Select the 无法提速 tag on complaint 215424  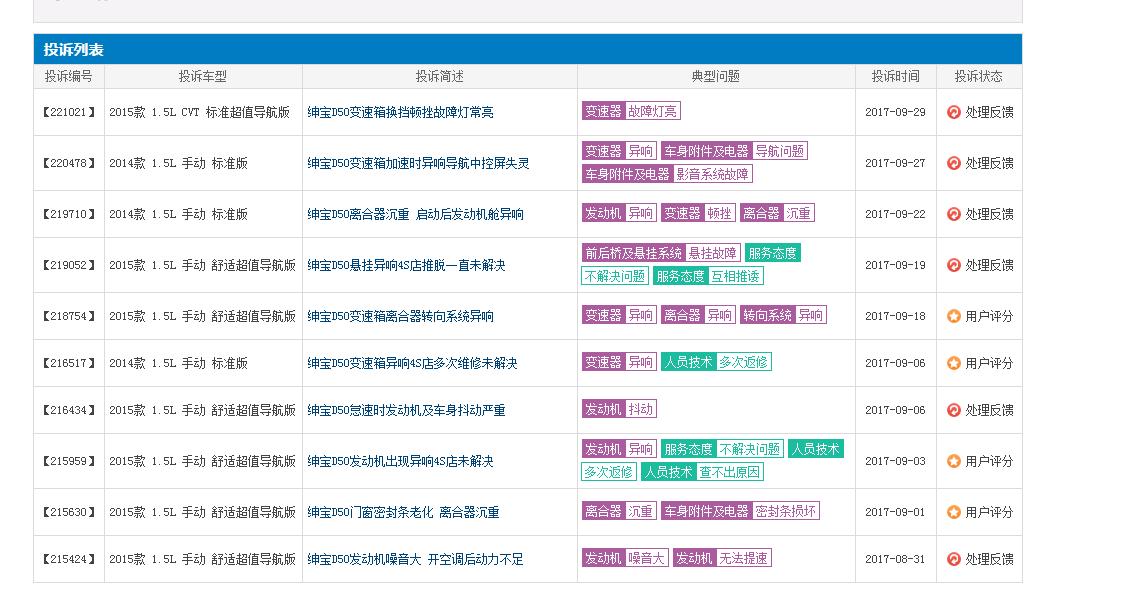pyautogui.click(x=744, y=559)
